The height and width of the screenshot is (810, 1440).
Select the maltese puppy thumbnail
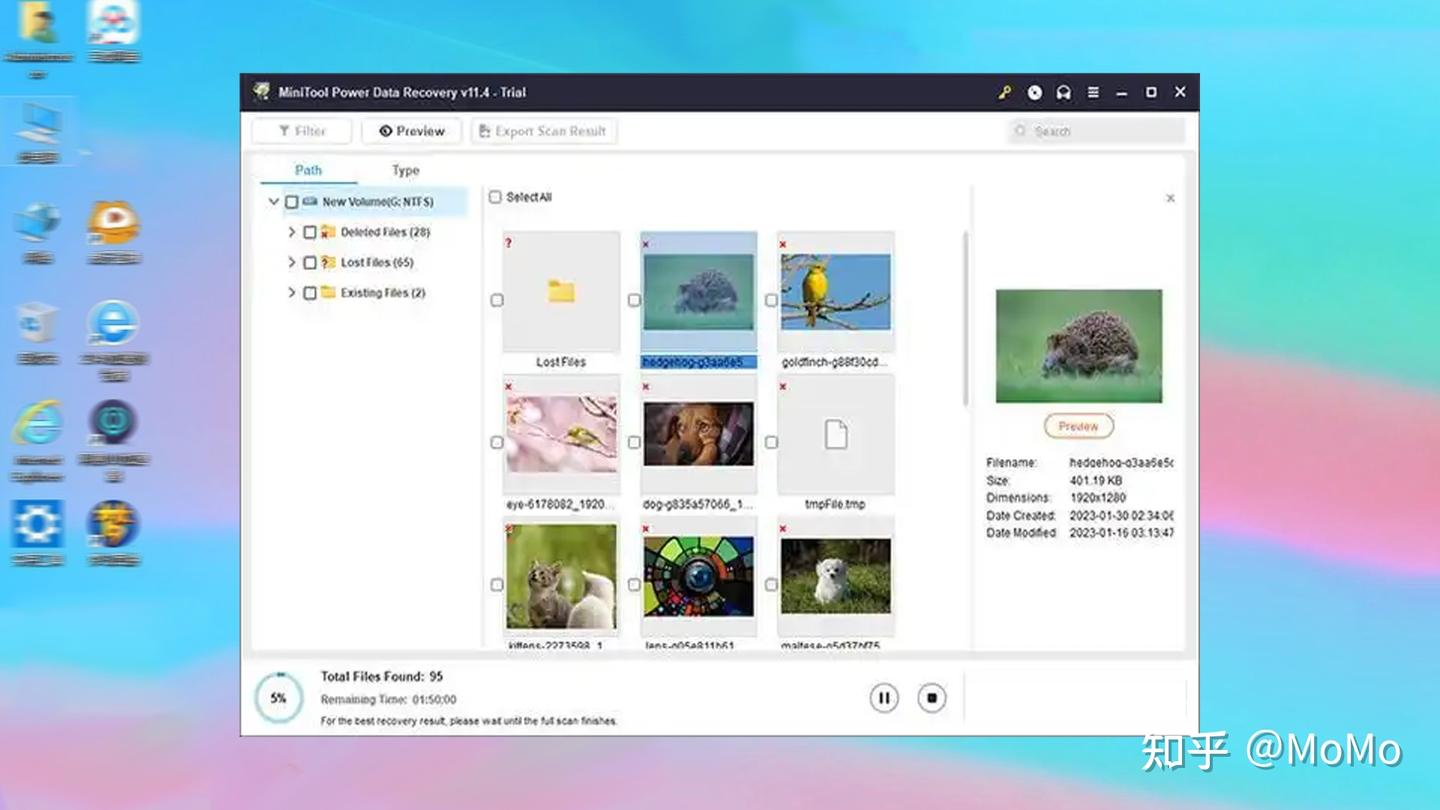coord(835,577)
